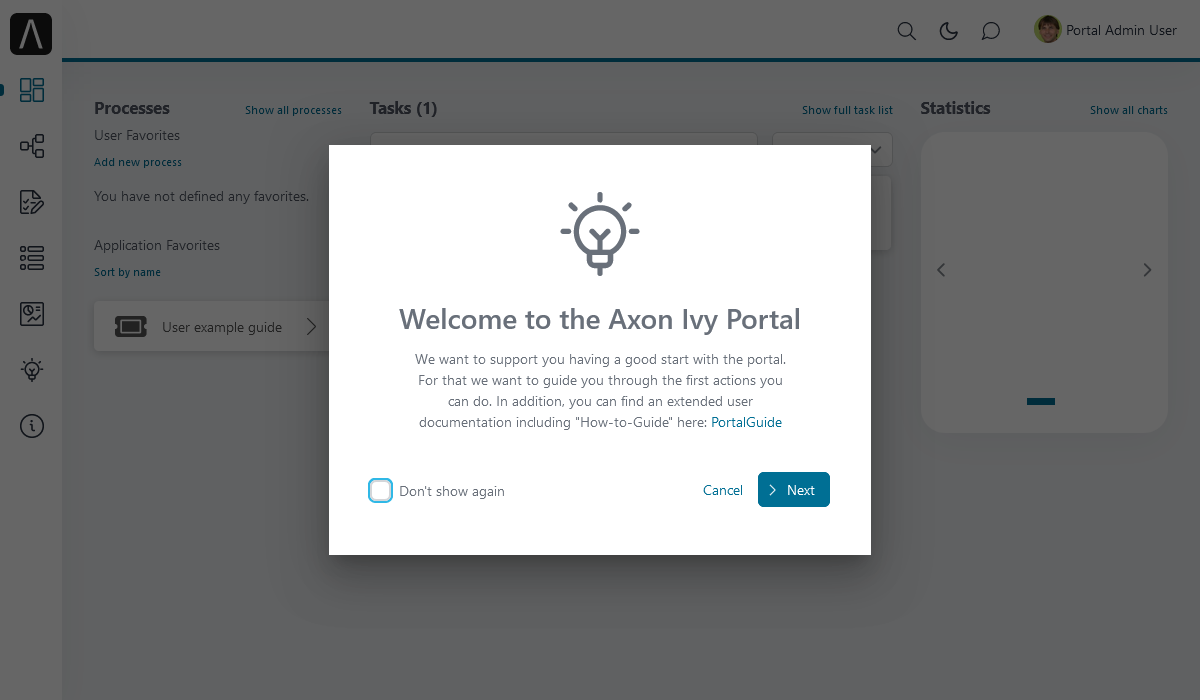Select the statistics carousel indicator bar
The height and width of the screenshot is (700, 1200).
(1041, 402)
